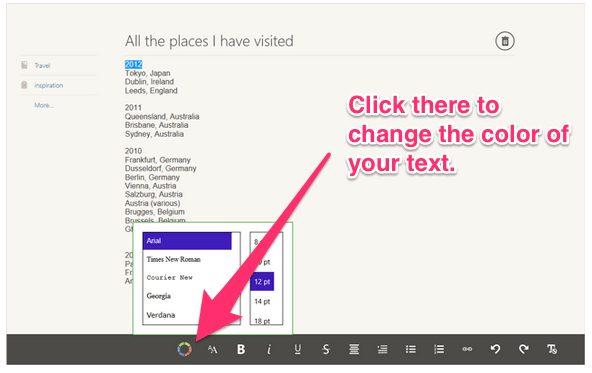This screenshot has width=592, height=373.
Task: Insert a numbered list
Action: [x=439, y=350]
